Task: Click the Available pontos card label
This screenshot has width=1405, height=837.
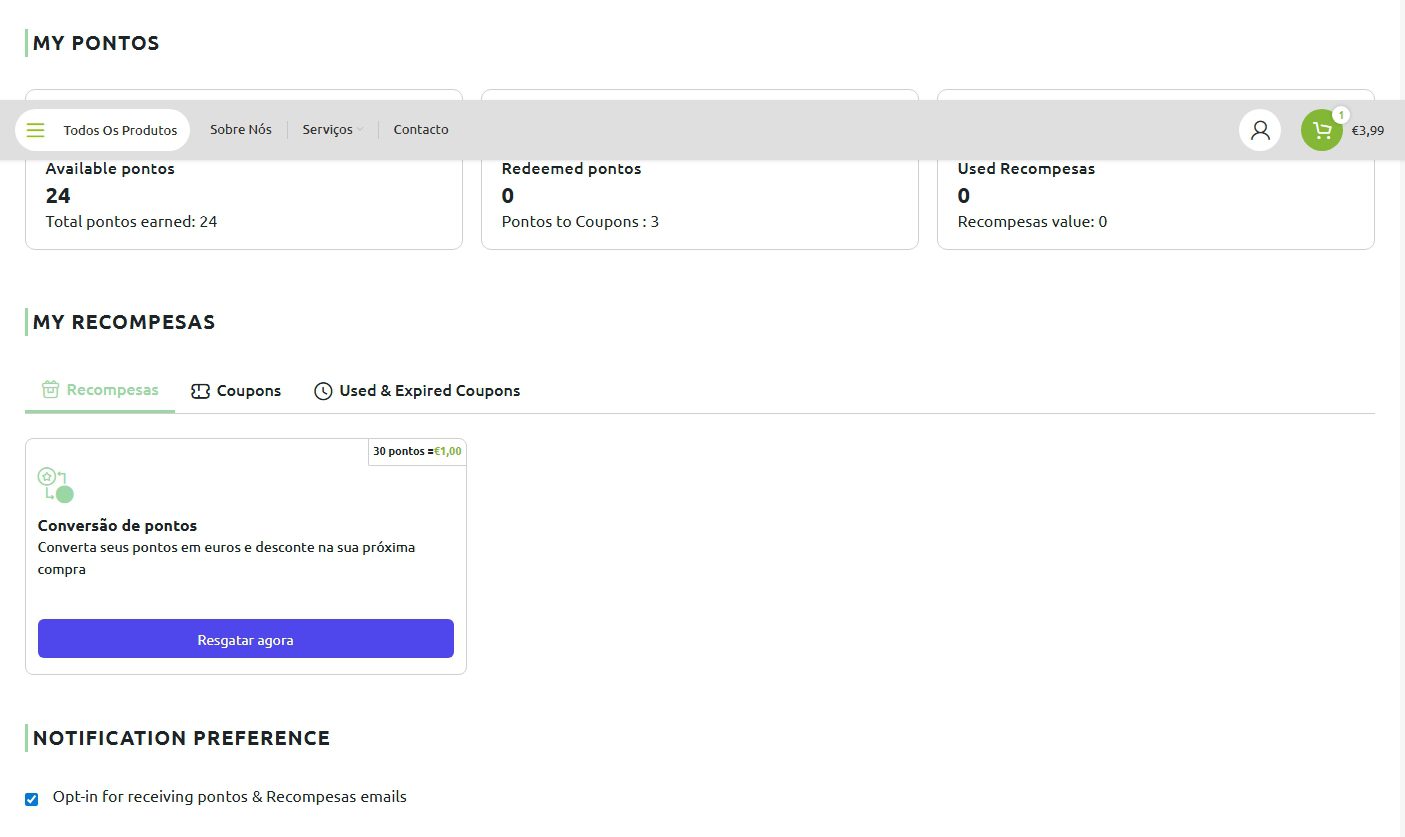Action: point(110,169)
